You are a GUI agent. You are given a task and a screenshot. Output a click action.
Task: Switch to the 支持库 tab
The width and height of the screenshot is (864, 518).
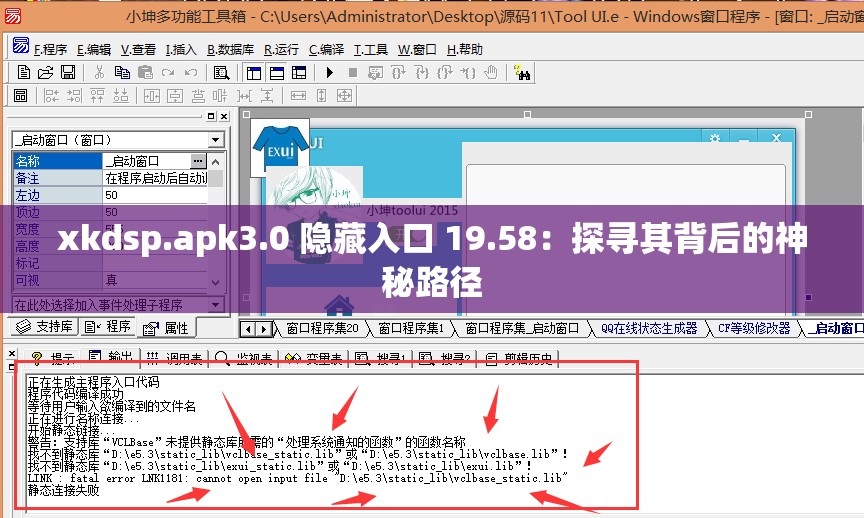point(45,327)
